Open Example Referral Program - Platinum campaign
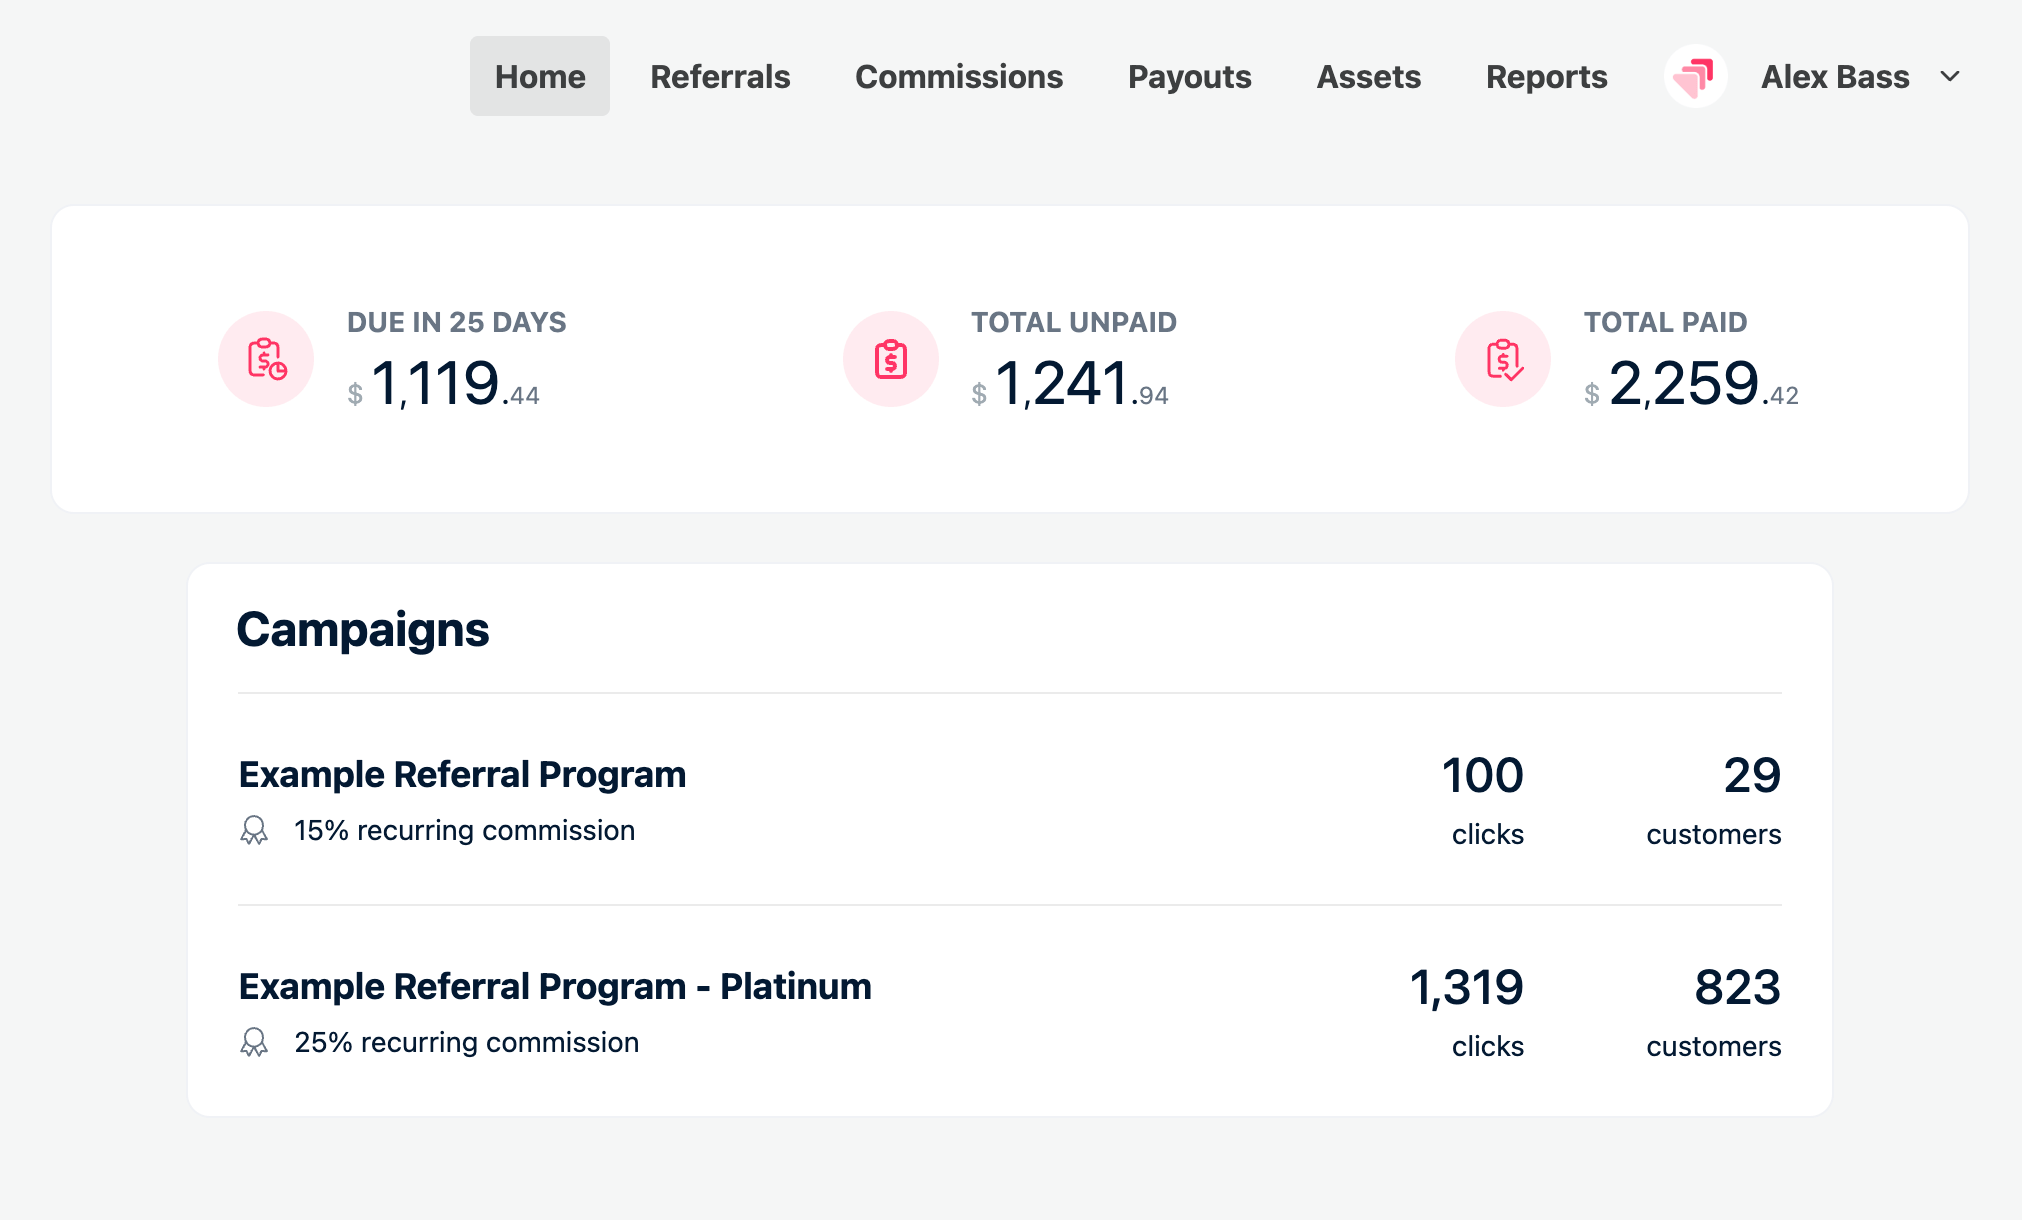2022x1220 pixels. pos(555,987)
